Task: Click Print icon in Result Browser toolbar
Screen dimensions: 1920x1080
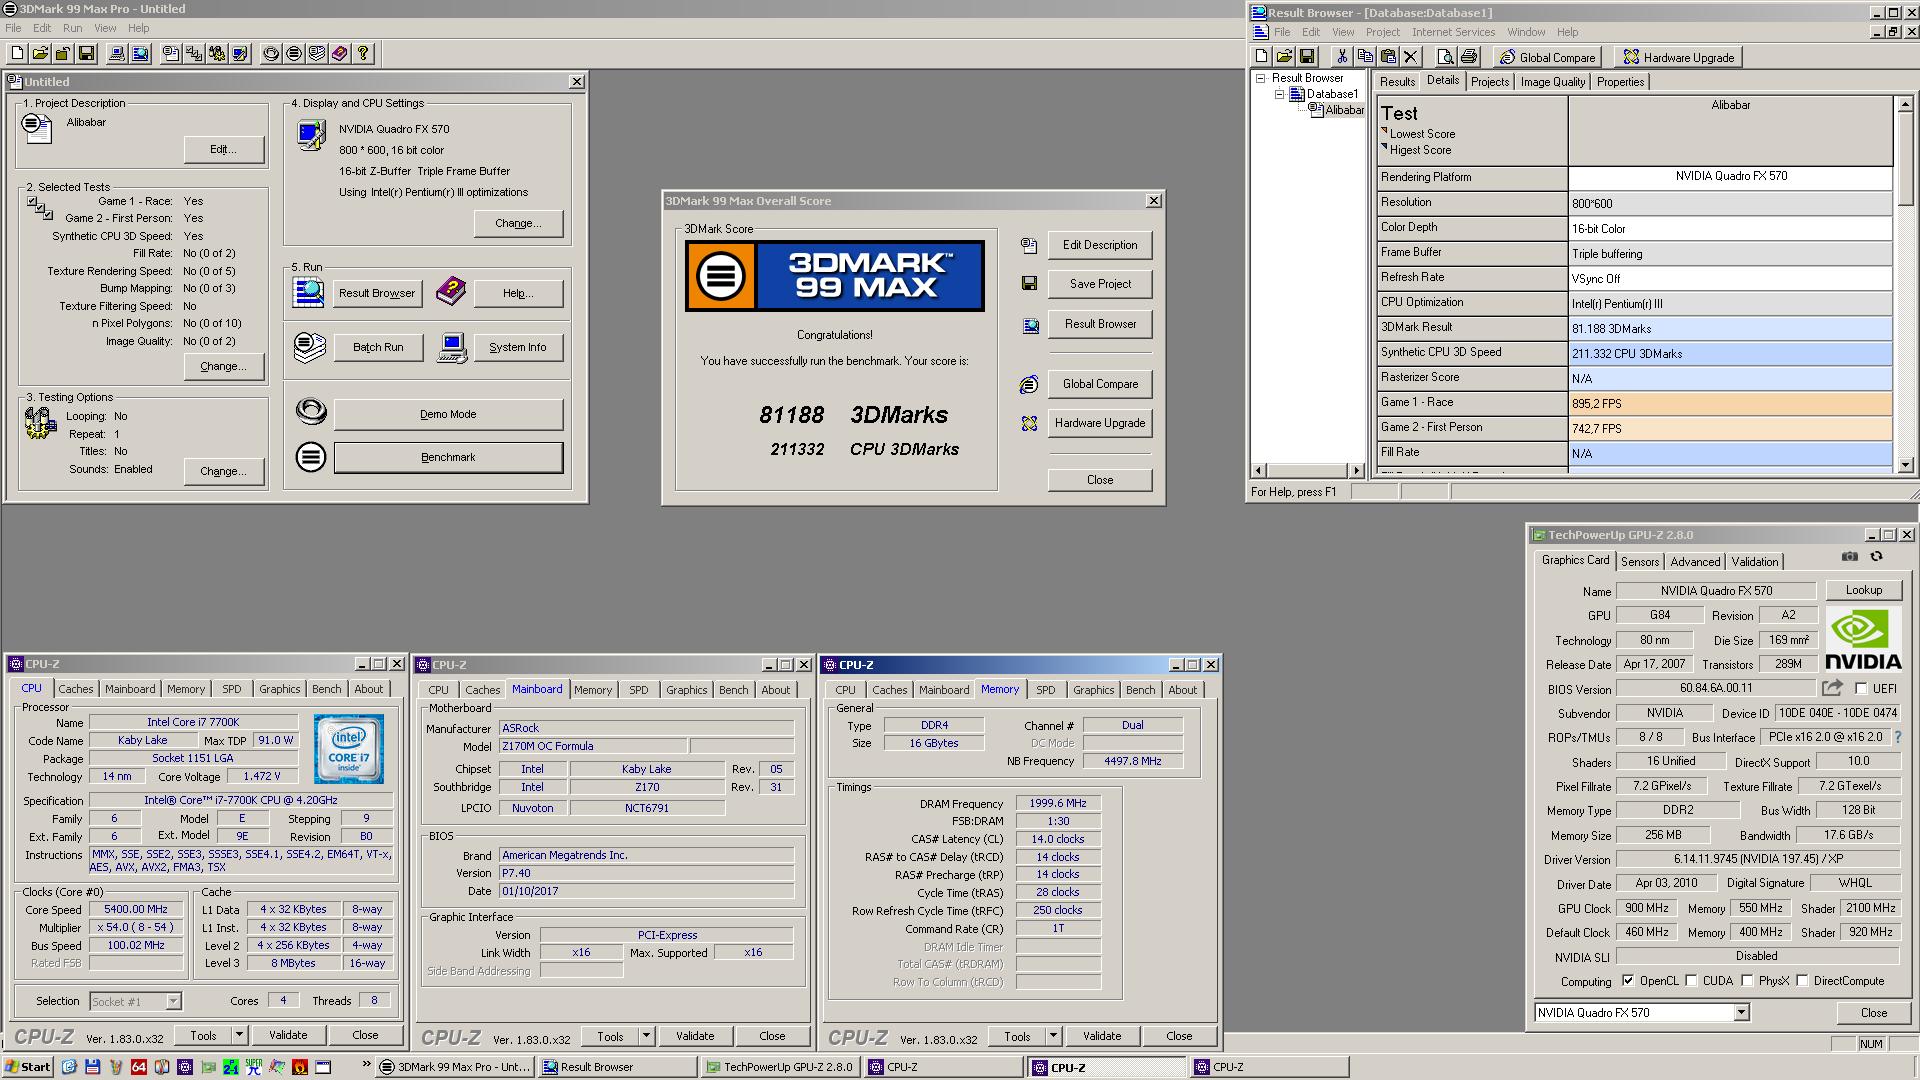Action: pos(1467,57)
